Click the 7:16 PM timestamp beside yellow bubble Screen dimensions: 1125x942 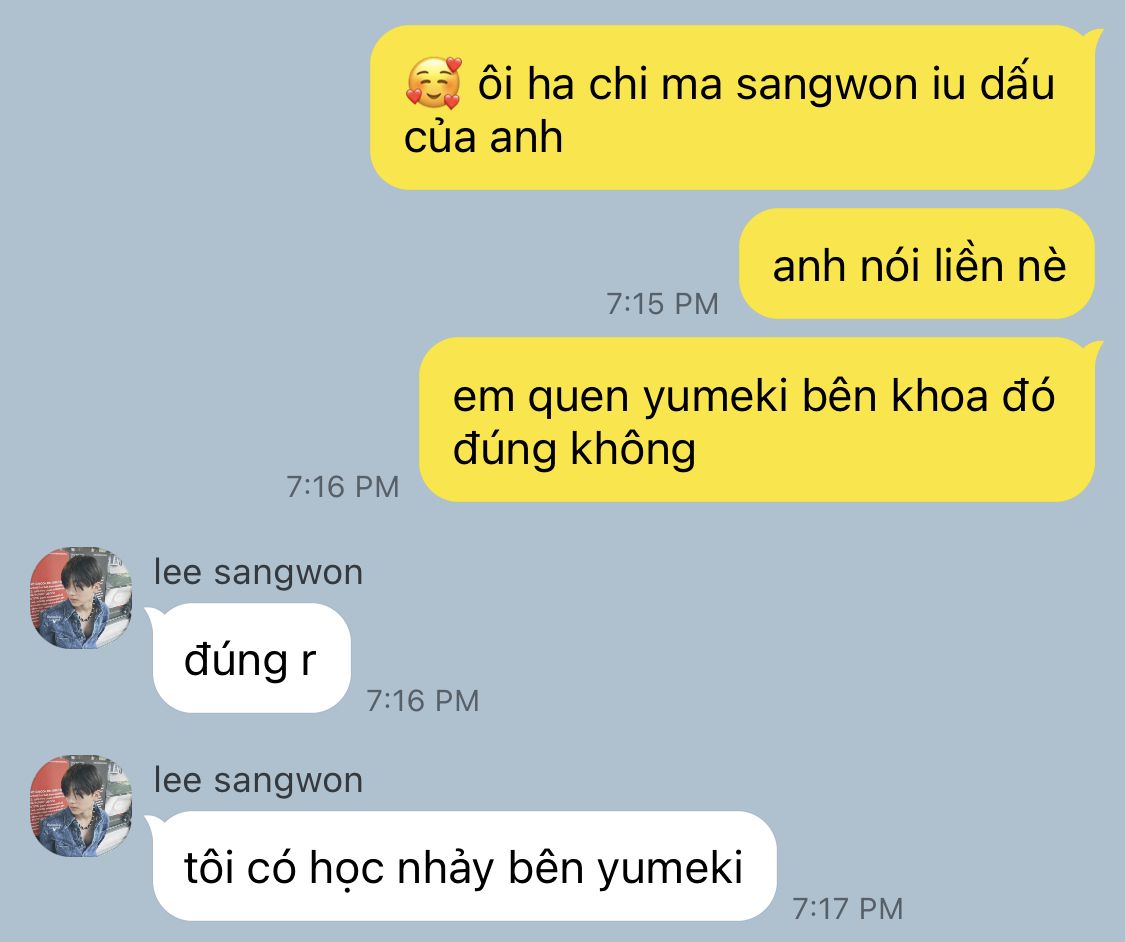(343, 487)
